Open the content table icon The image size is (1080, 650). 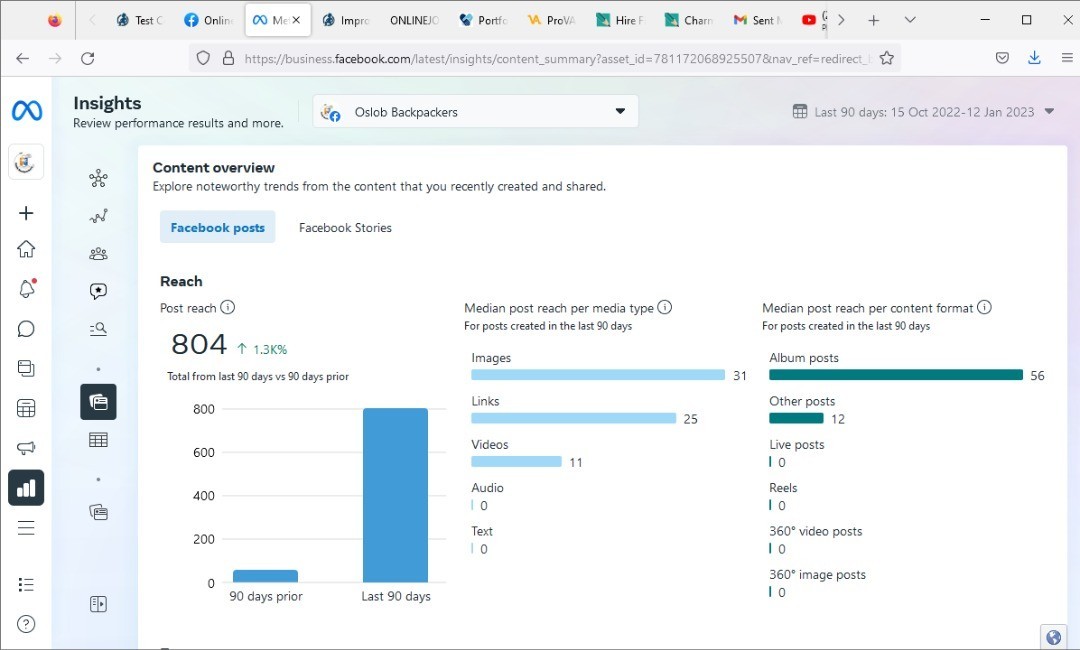click(x=98, y=440)
